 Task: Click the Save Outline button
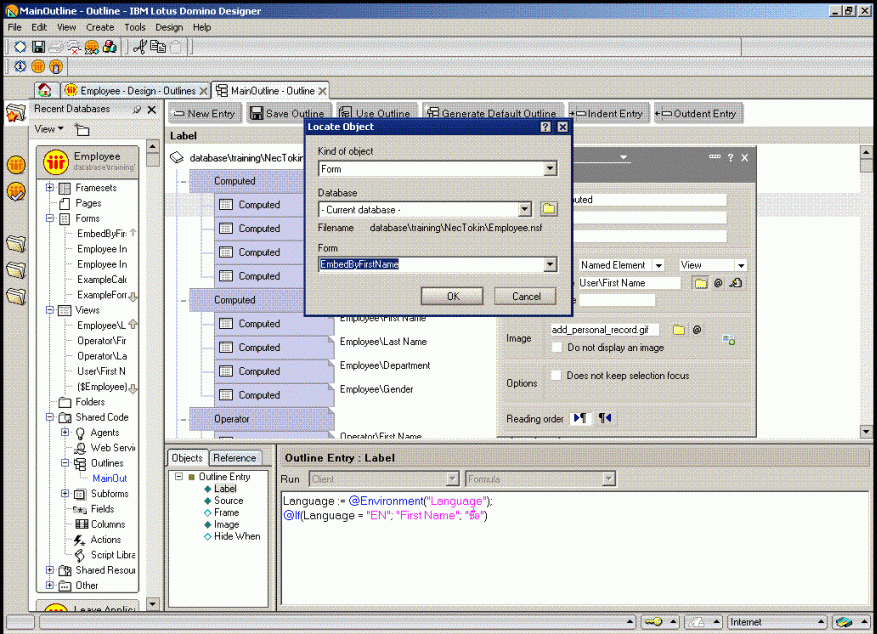[x=289, y=113]
